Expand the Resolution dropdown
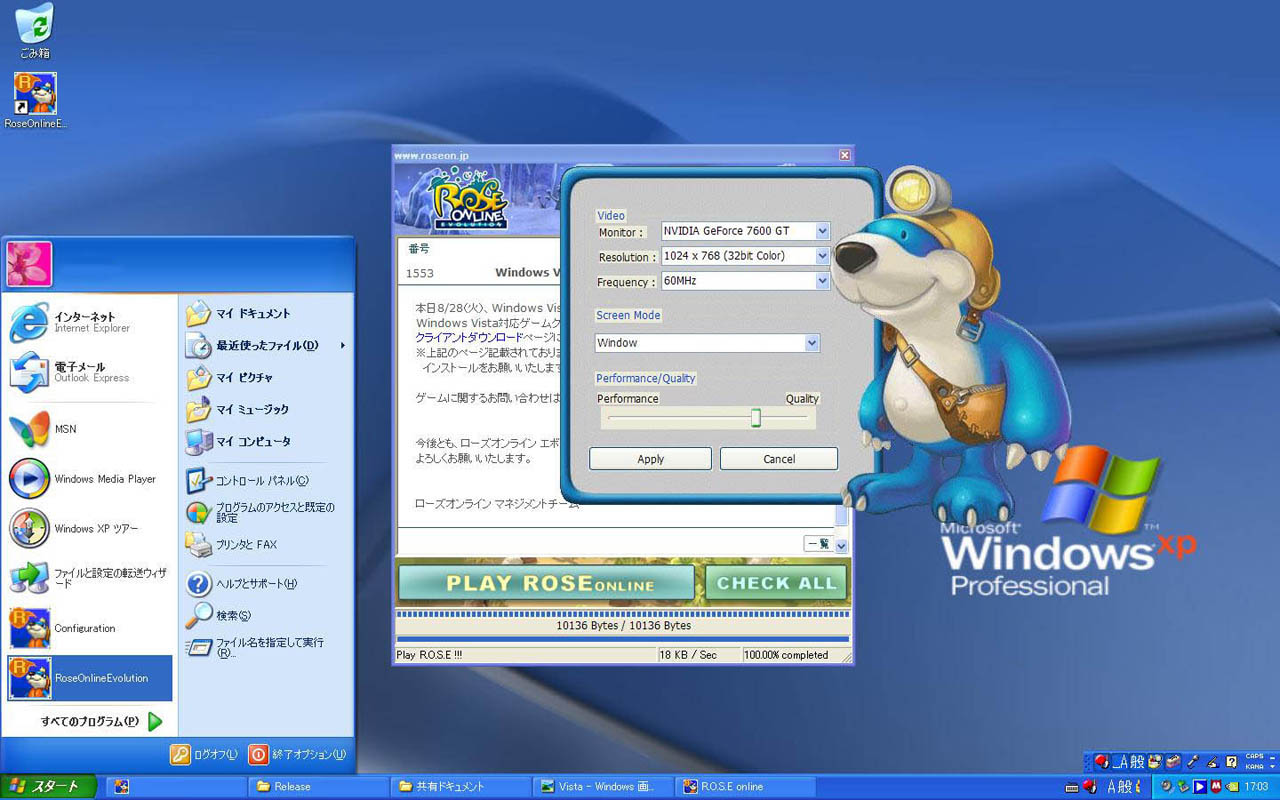This screenshot has width=1280, height=800. click(x=822, y=256)
